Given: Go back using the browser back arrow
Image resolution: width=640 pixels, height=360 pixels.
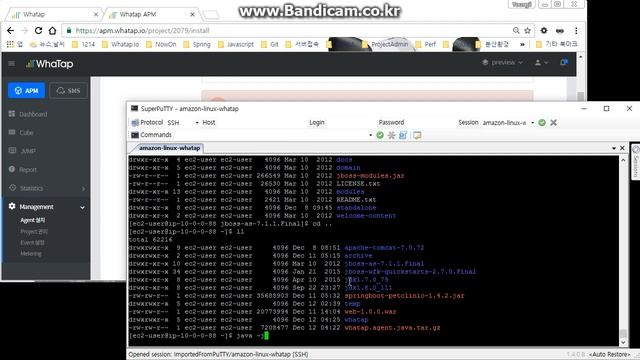Looking at the screenshot, I should (x=11, y=31).
